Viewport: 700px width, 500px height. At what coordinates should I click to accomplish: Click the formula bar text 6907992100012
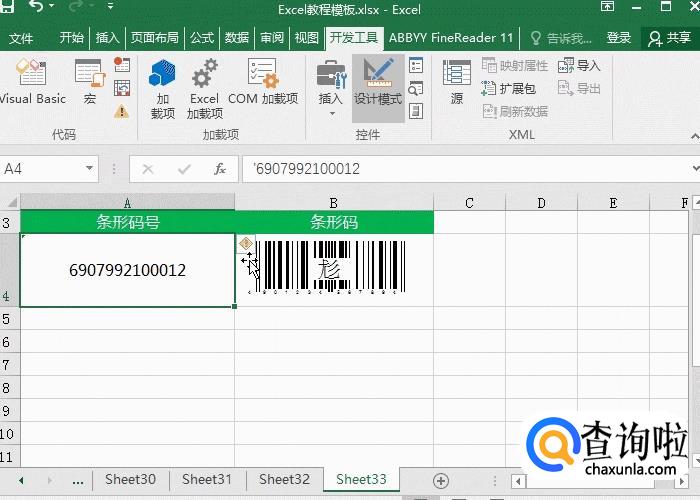pyautogui.click(x=308, y=169)
